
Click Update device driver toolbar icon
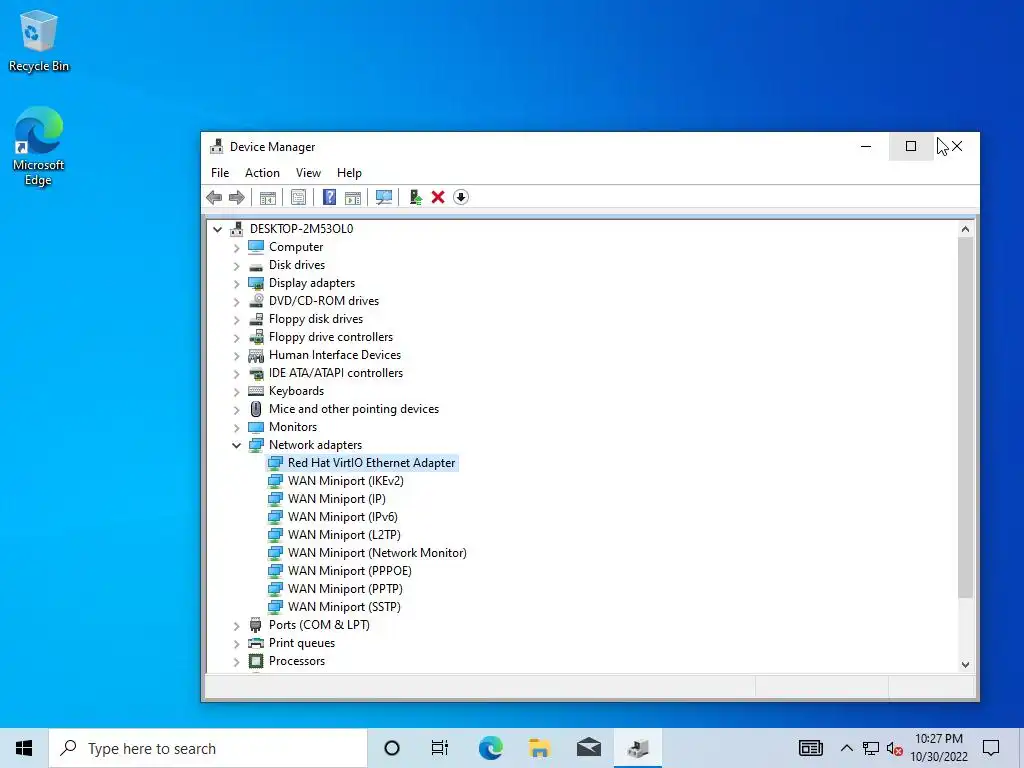pyautogui.click(x=415, y=197)
